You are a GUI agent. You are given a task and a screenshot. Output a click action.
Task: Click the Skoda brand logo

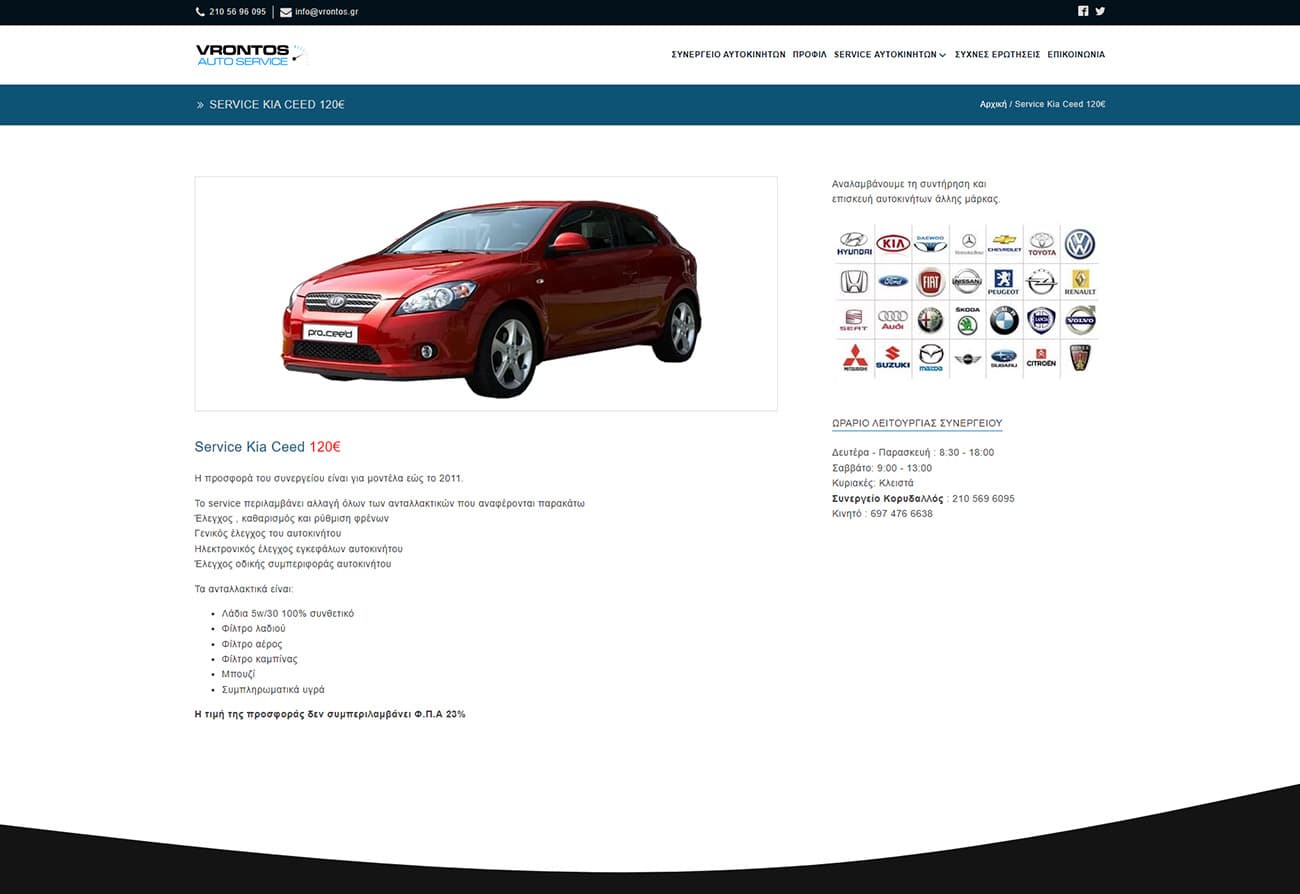967,320
